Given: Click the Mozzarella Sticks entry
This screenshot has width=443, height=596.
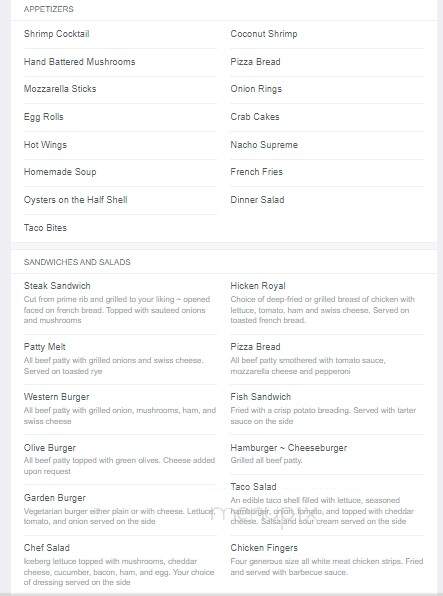Looking at the screenshot, I should pyautogui.click(x=60, y=89).
